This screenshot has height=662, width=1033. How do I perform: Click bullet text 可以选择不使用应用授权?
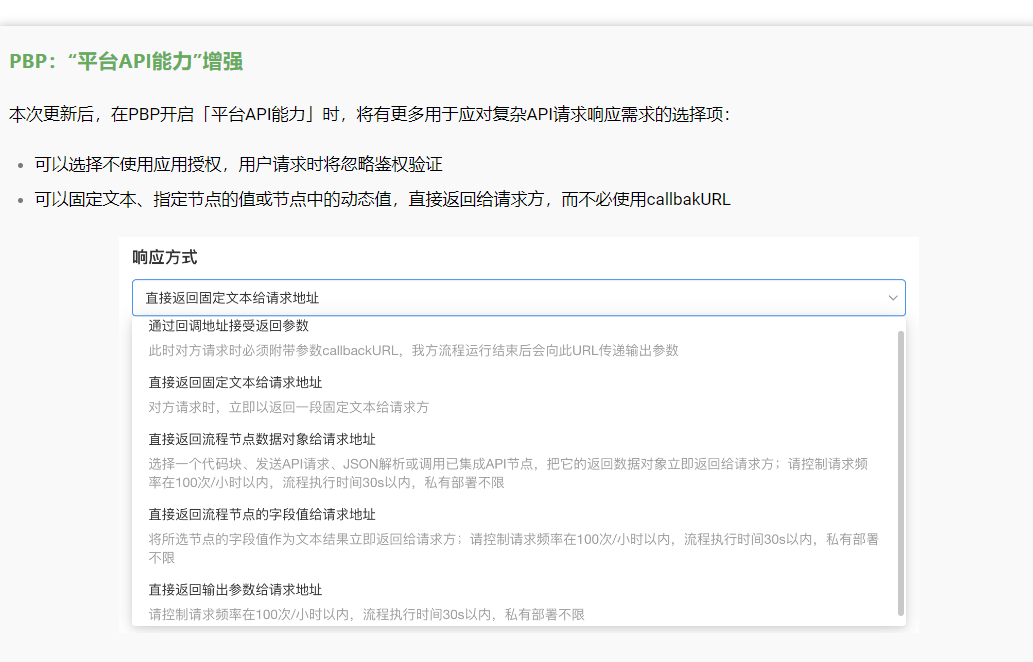tap(238, 164)
